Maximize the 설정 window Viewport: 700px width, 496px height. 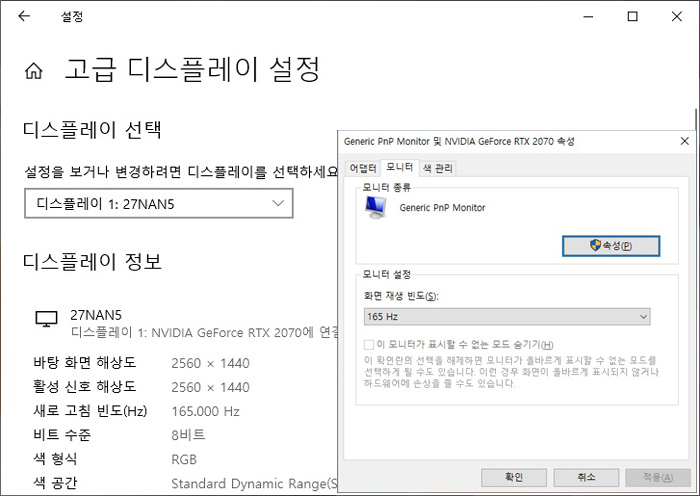(632, 17)
